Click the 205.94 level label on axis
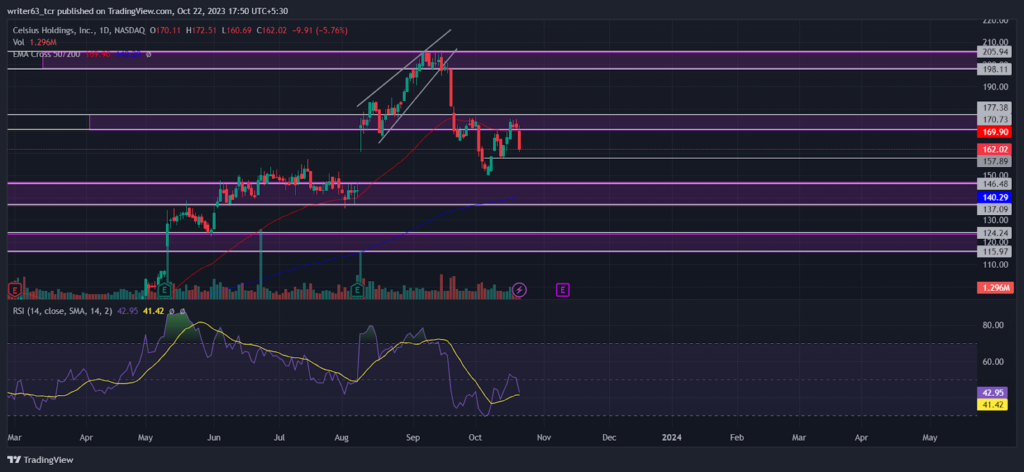The image size is (1024, 472). pyautogui.click(x=995, y=52)
